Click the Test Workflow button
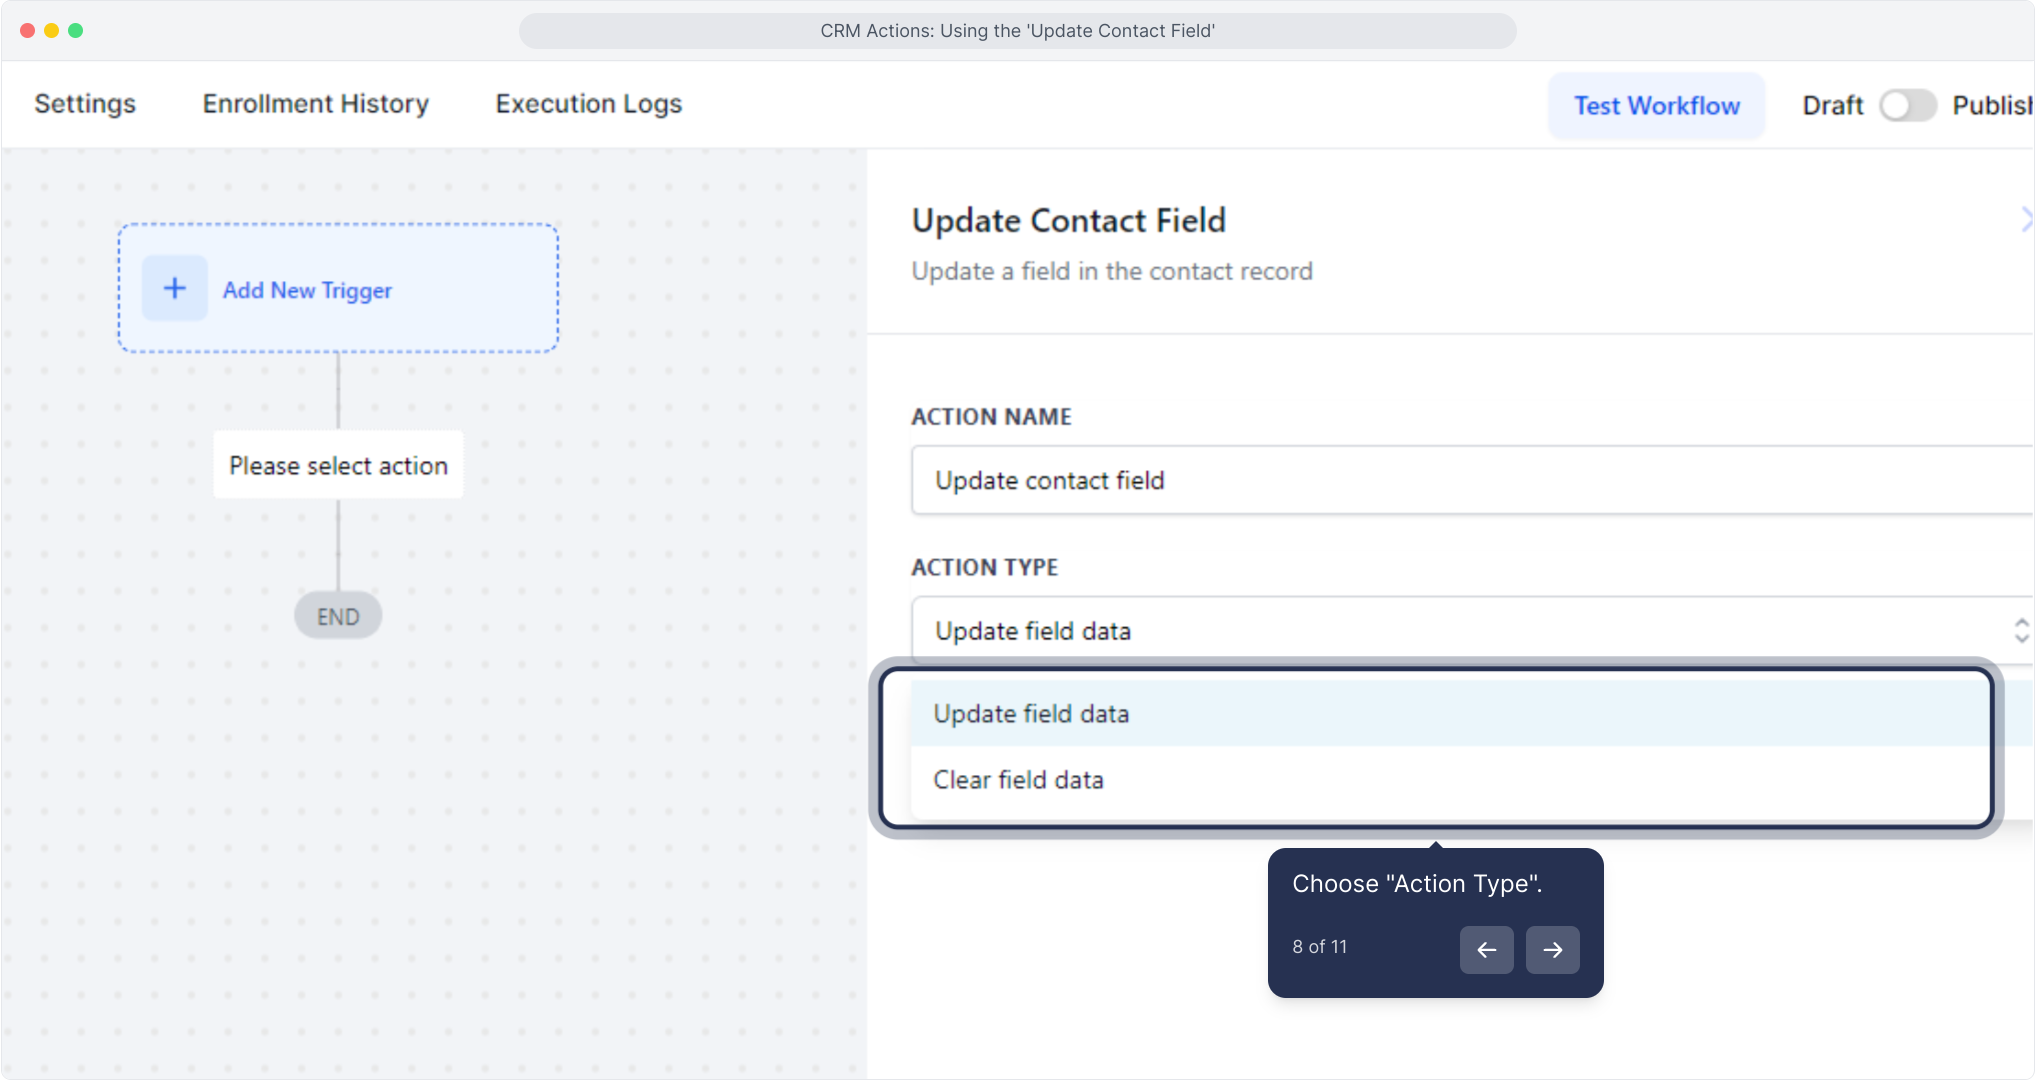 click(x=1656, y=106)
